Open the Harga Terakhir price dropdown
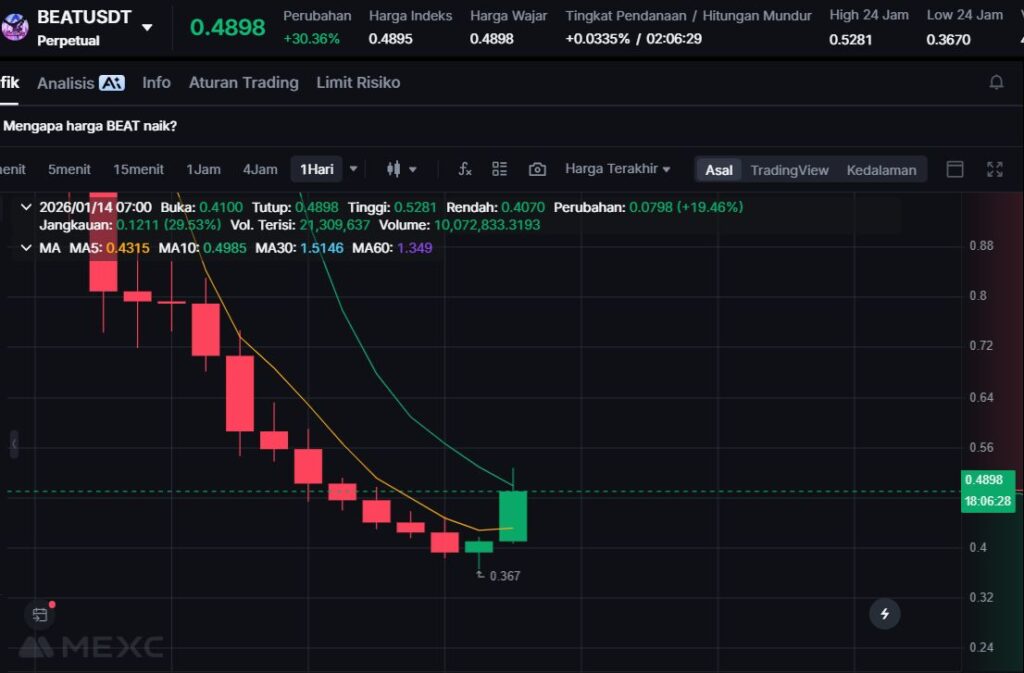 pos(617,169)
